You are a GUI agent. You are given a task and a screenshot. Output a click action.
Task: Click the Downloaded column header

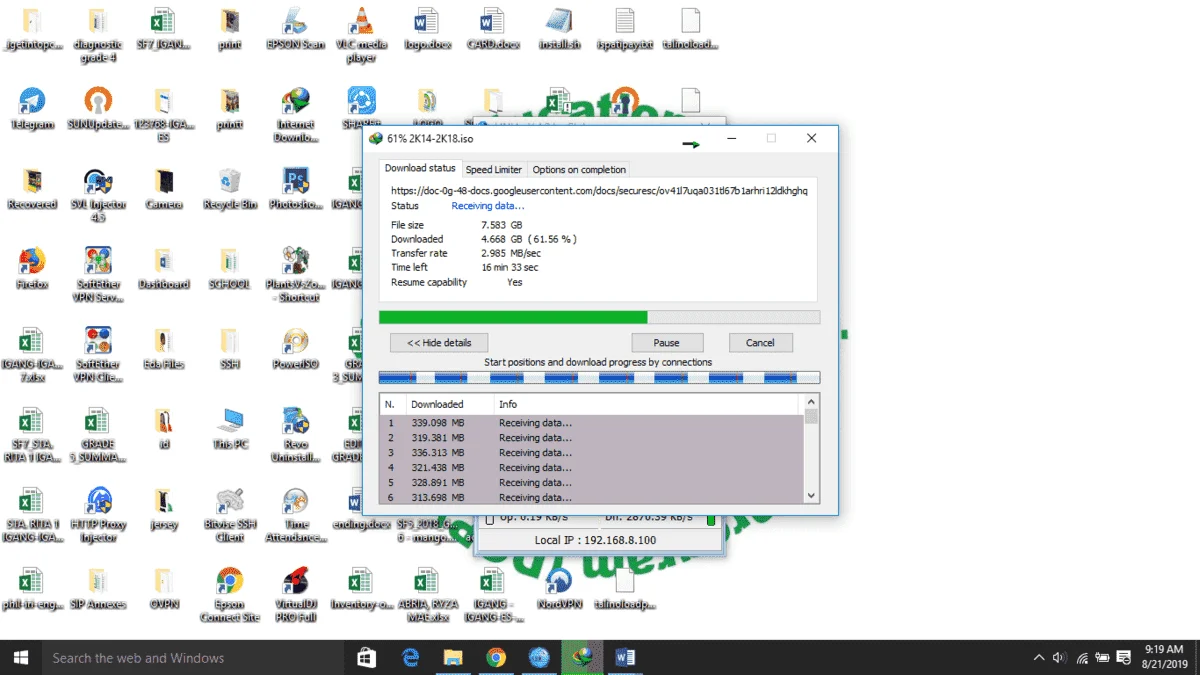pos(449,404)
